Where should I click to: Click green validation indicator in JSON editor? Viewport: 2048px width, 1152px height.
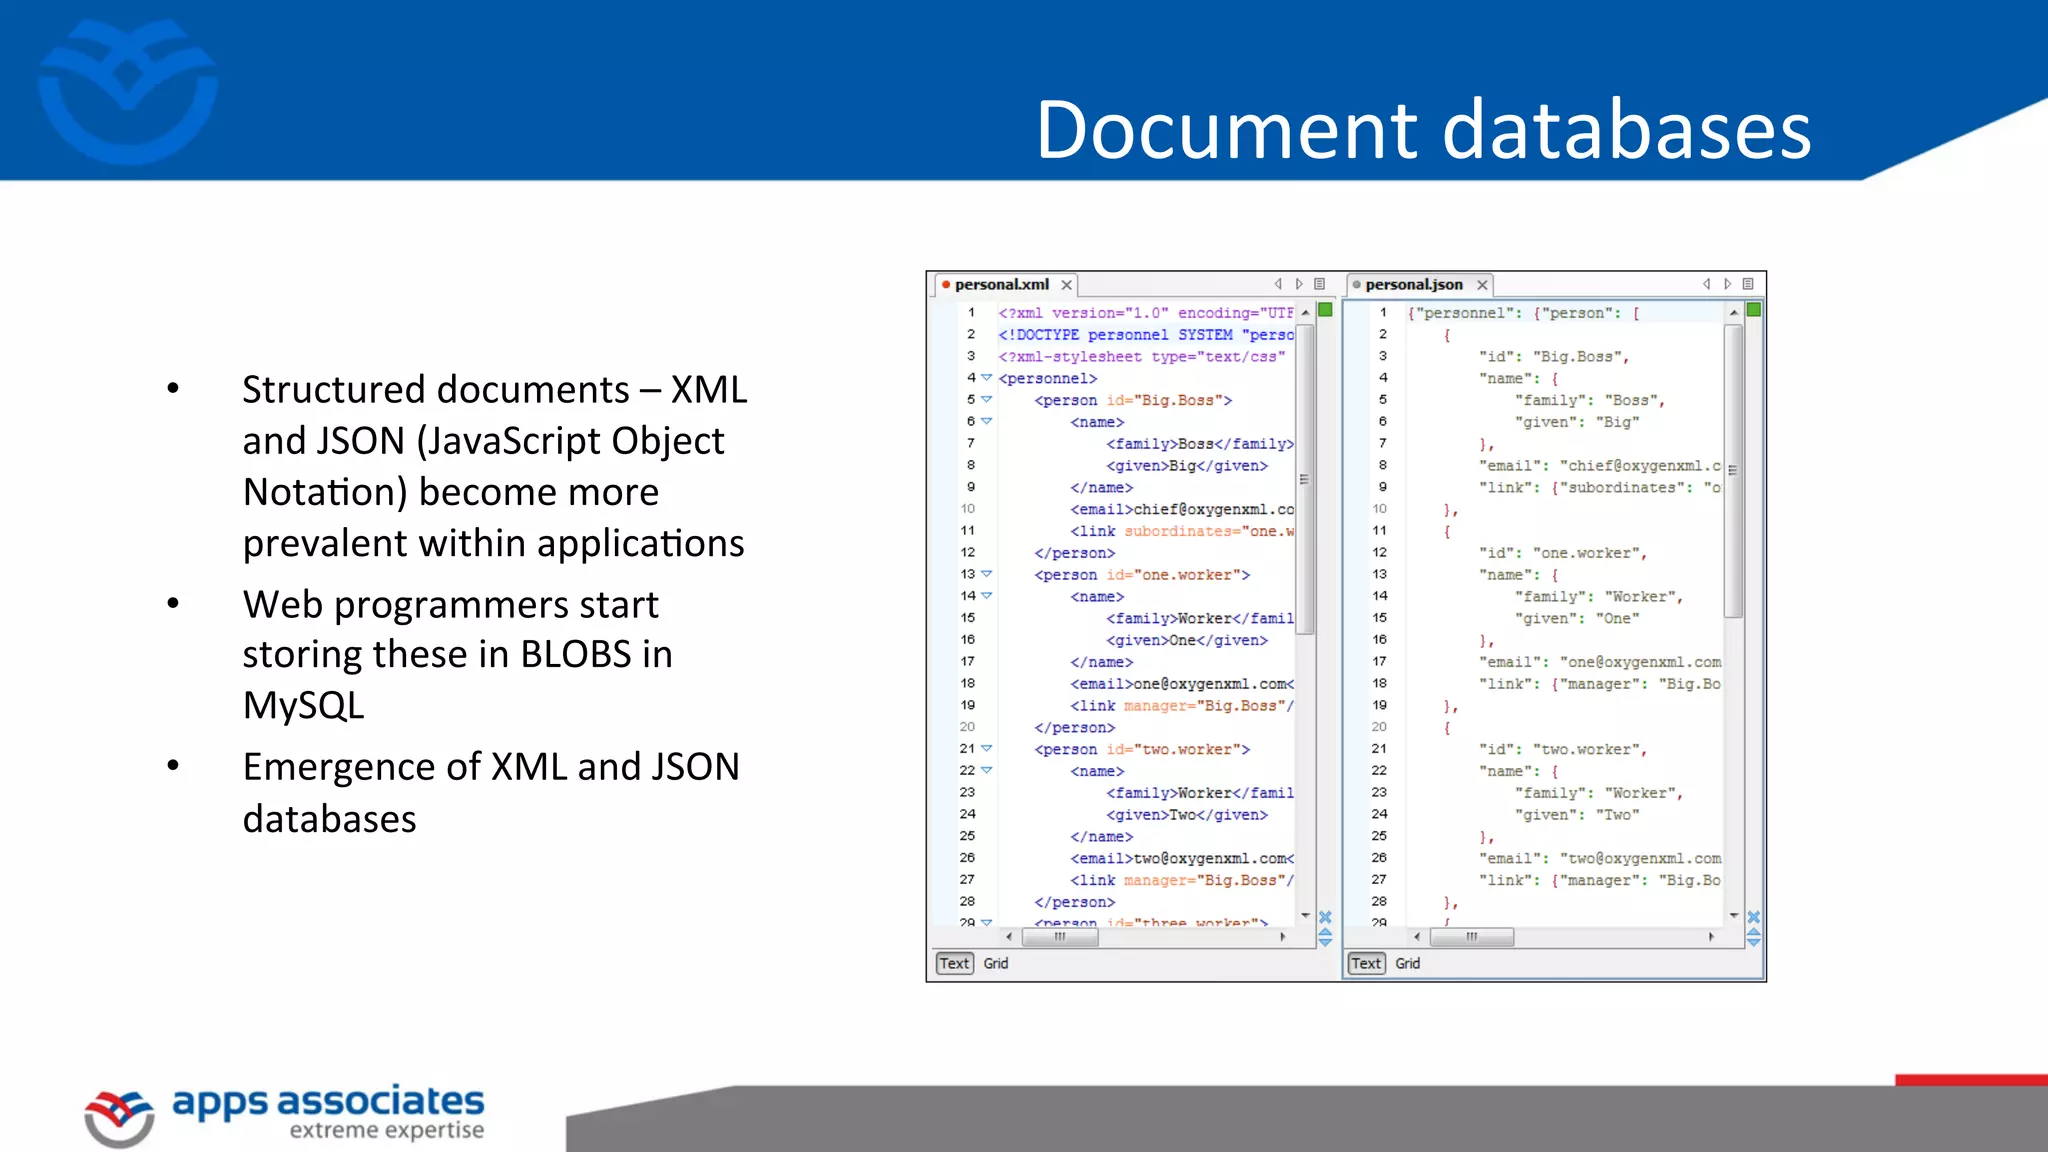1753,310
